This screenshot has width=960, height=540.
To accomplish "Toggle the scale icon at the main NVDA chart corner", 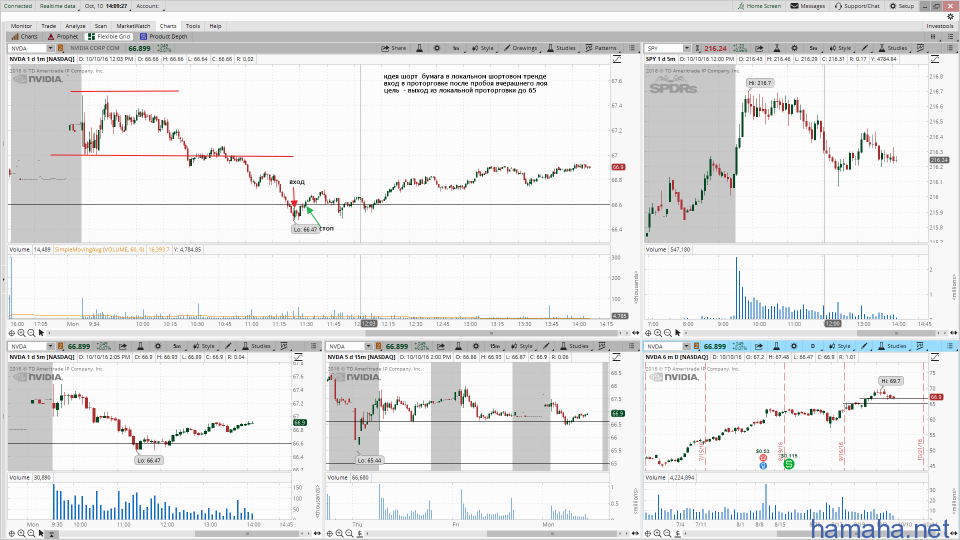I will pyautogui.click(x=617, y=59).
